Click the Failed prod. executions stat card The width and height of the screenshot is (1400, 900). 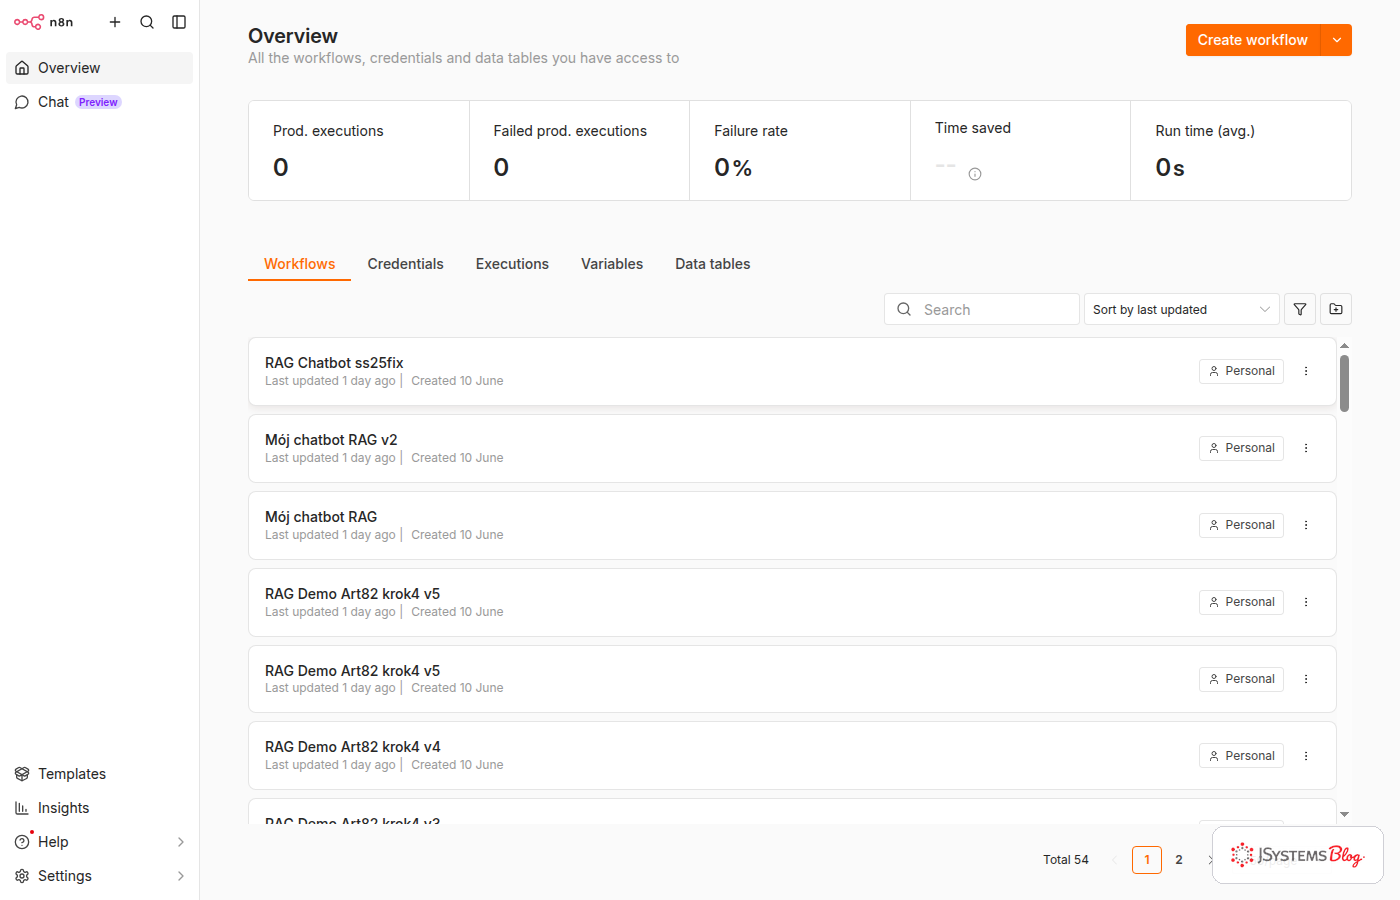point(580,151)
